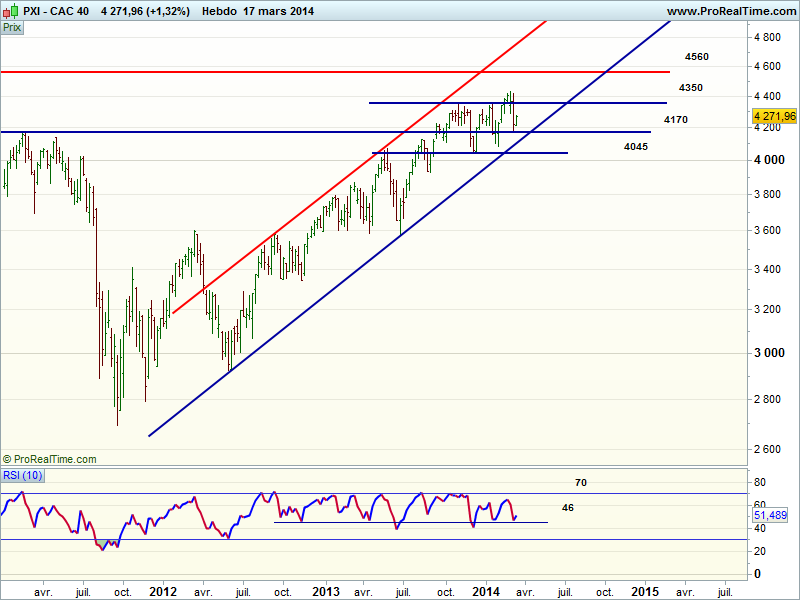This screenshot has width=800, height=600.
Task: Click the 2014 year on time axis
Action: (x=488, y=592)
